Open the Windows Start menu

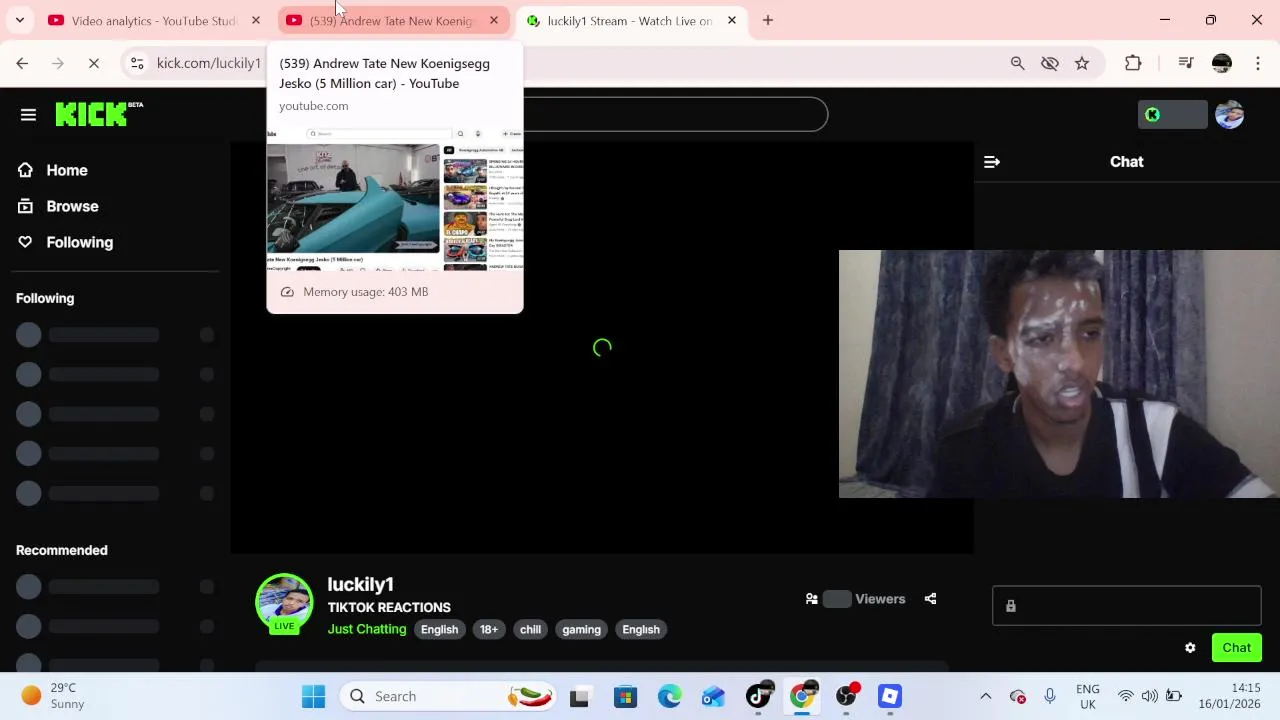coord(313,696)
